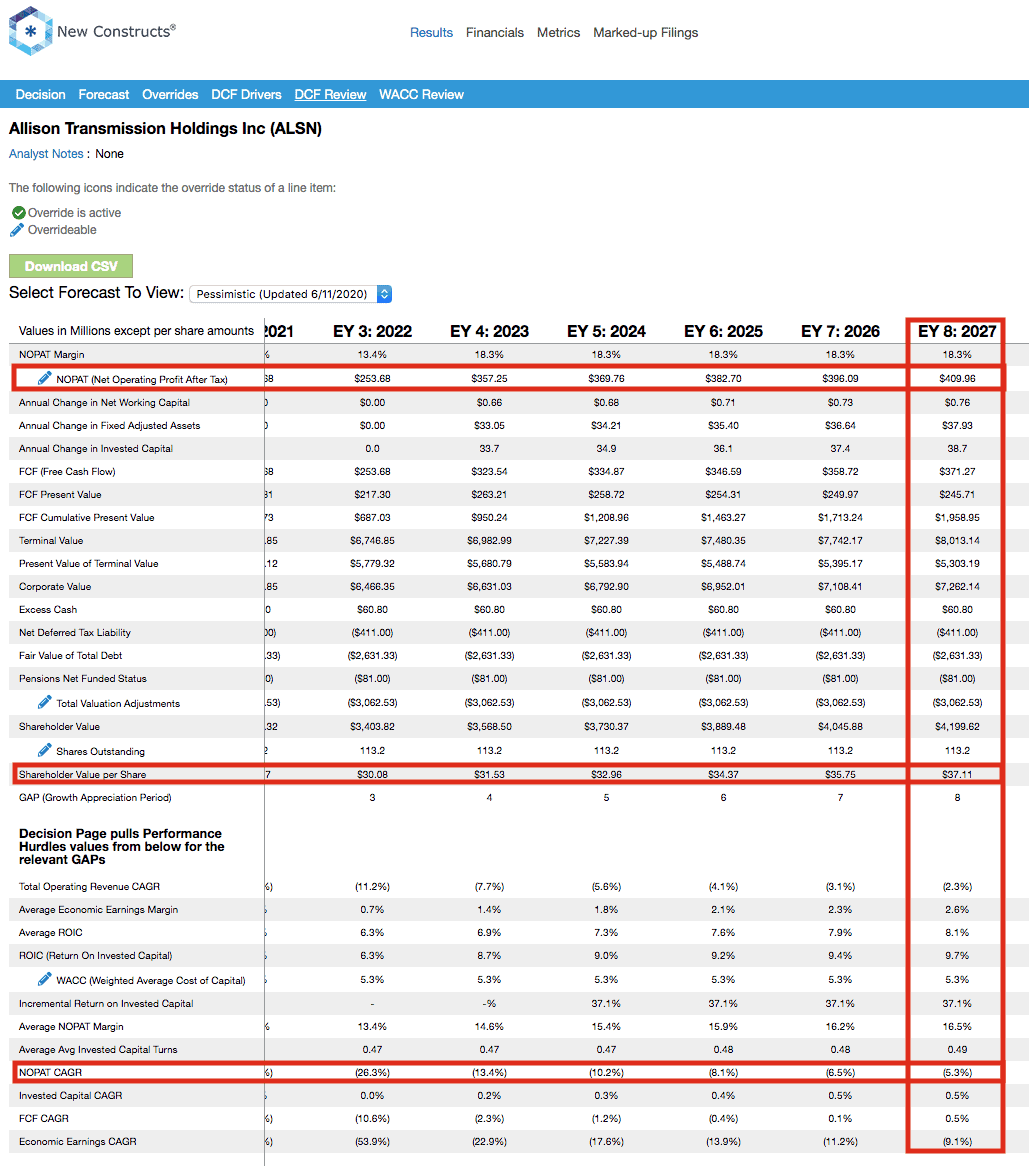Select the $30.08 per share value for 2022
The image size is (1029, 1166).
click(372, 774)
